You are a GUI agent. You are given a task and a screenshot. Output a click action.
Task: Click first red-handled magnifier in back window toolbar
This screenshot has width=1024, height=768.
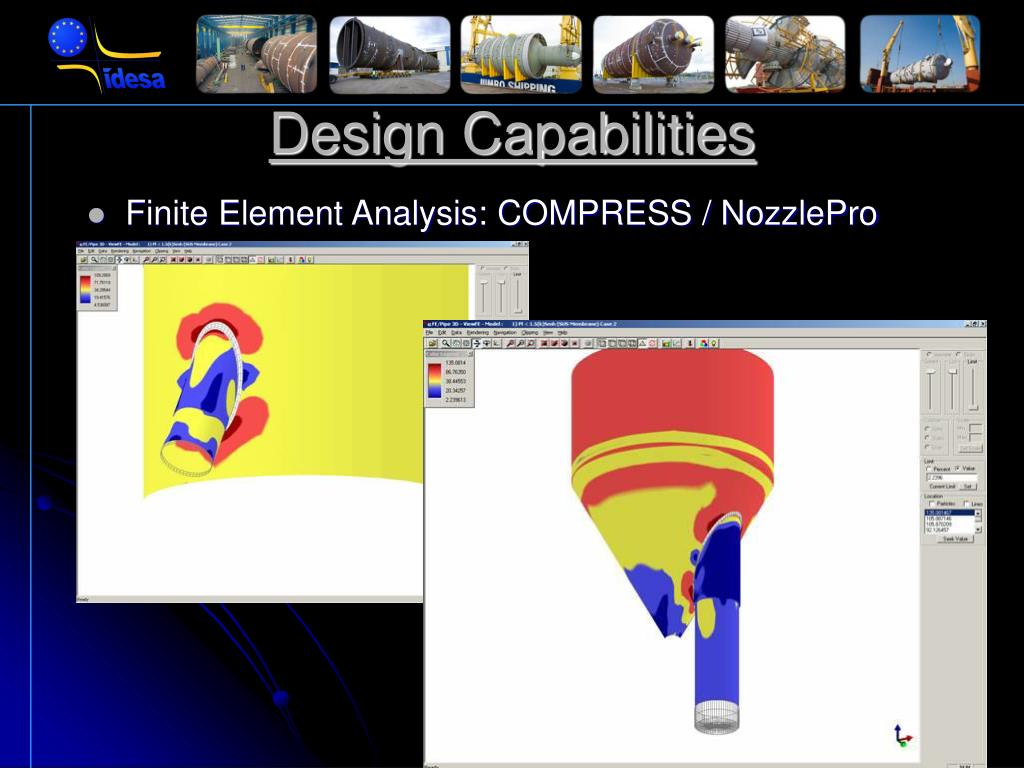tap(146, 259)
